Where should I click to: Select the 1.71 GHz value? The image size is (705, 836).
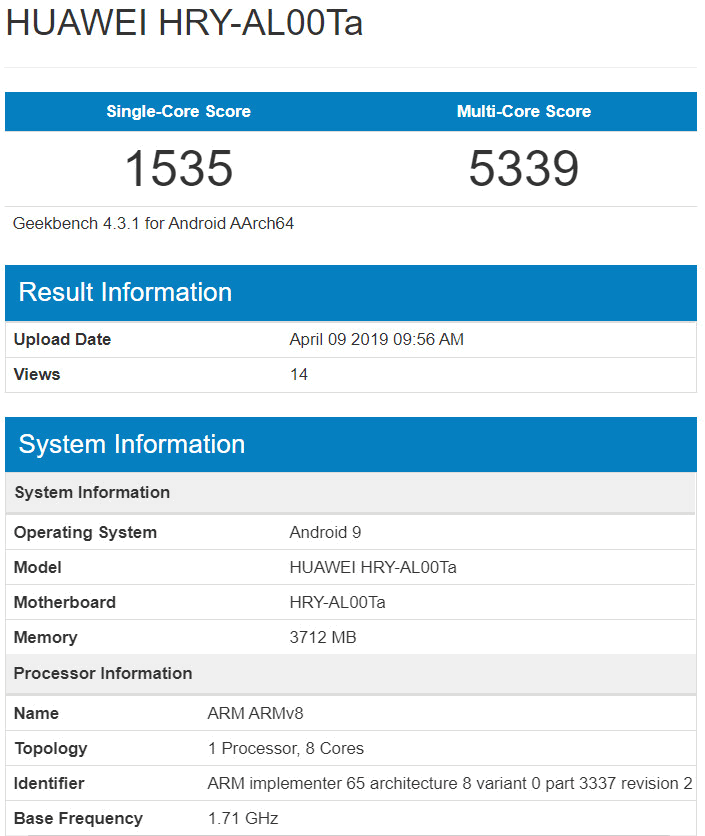[243, 818]
